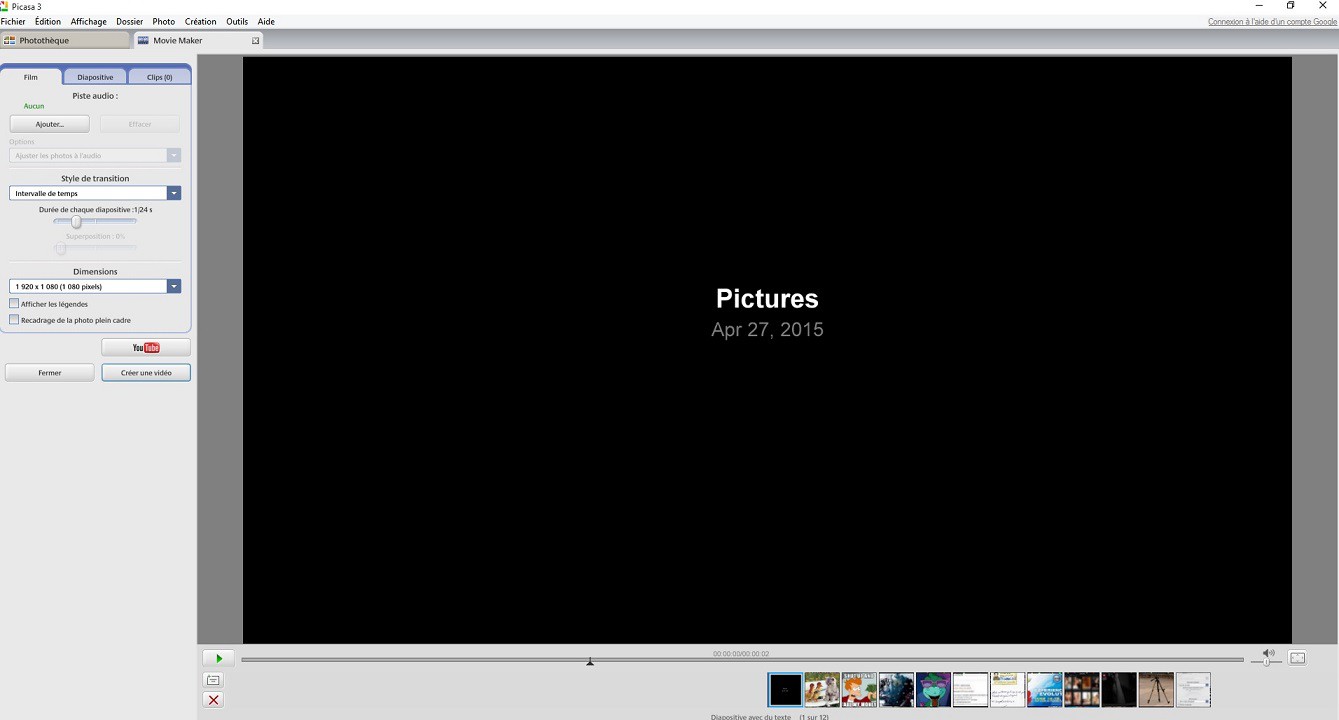Open the Édition menu
1339x720 pixels.
47,21
